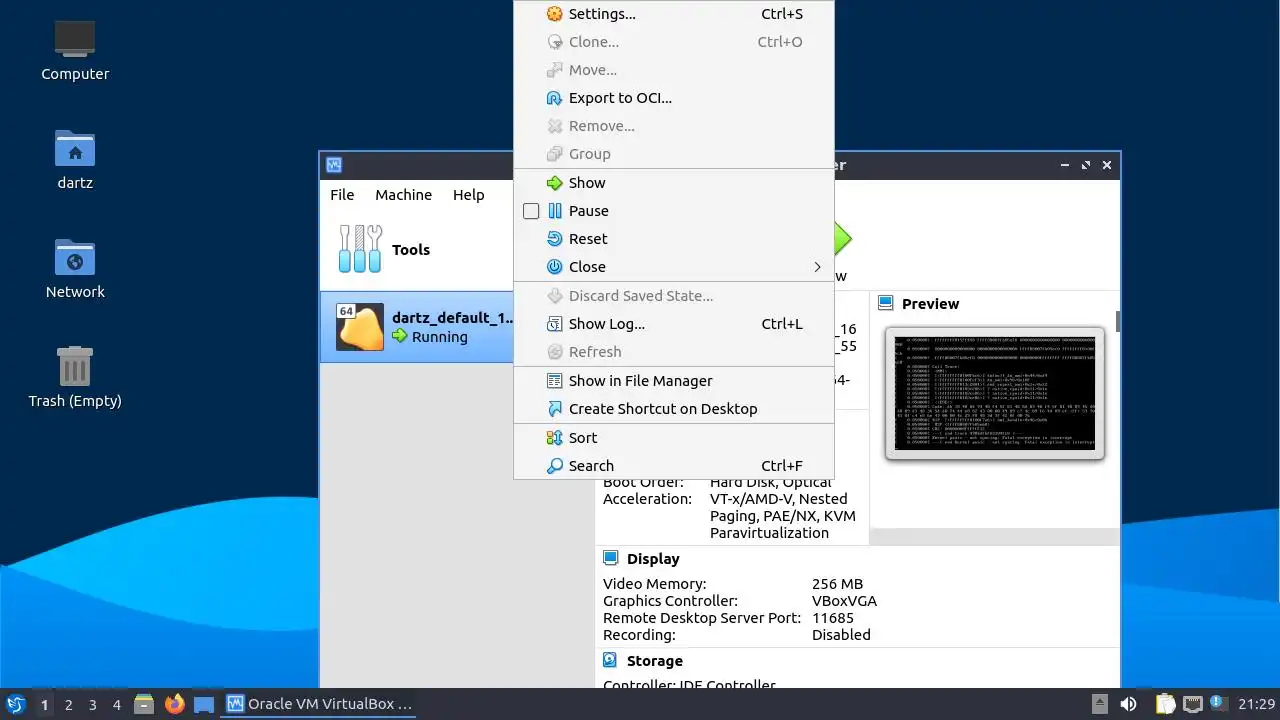The image size is (1280, 720).
Task: Click the Export to OCI cloud icon
Action: pyautogui.click(x=554, y=98)
